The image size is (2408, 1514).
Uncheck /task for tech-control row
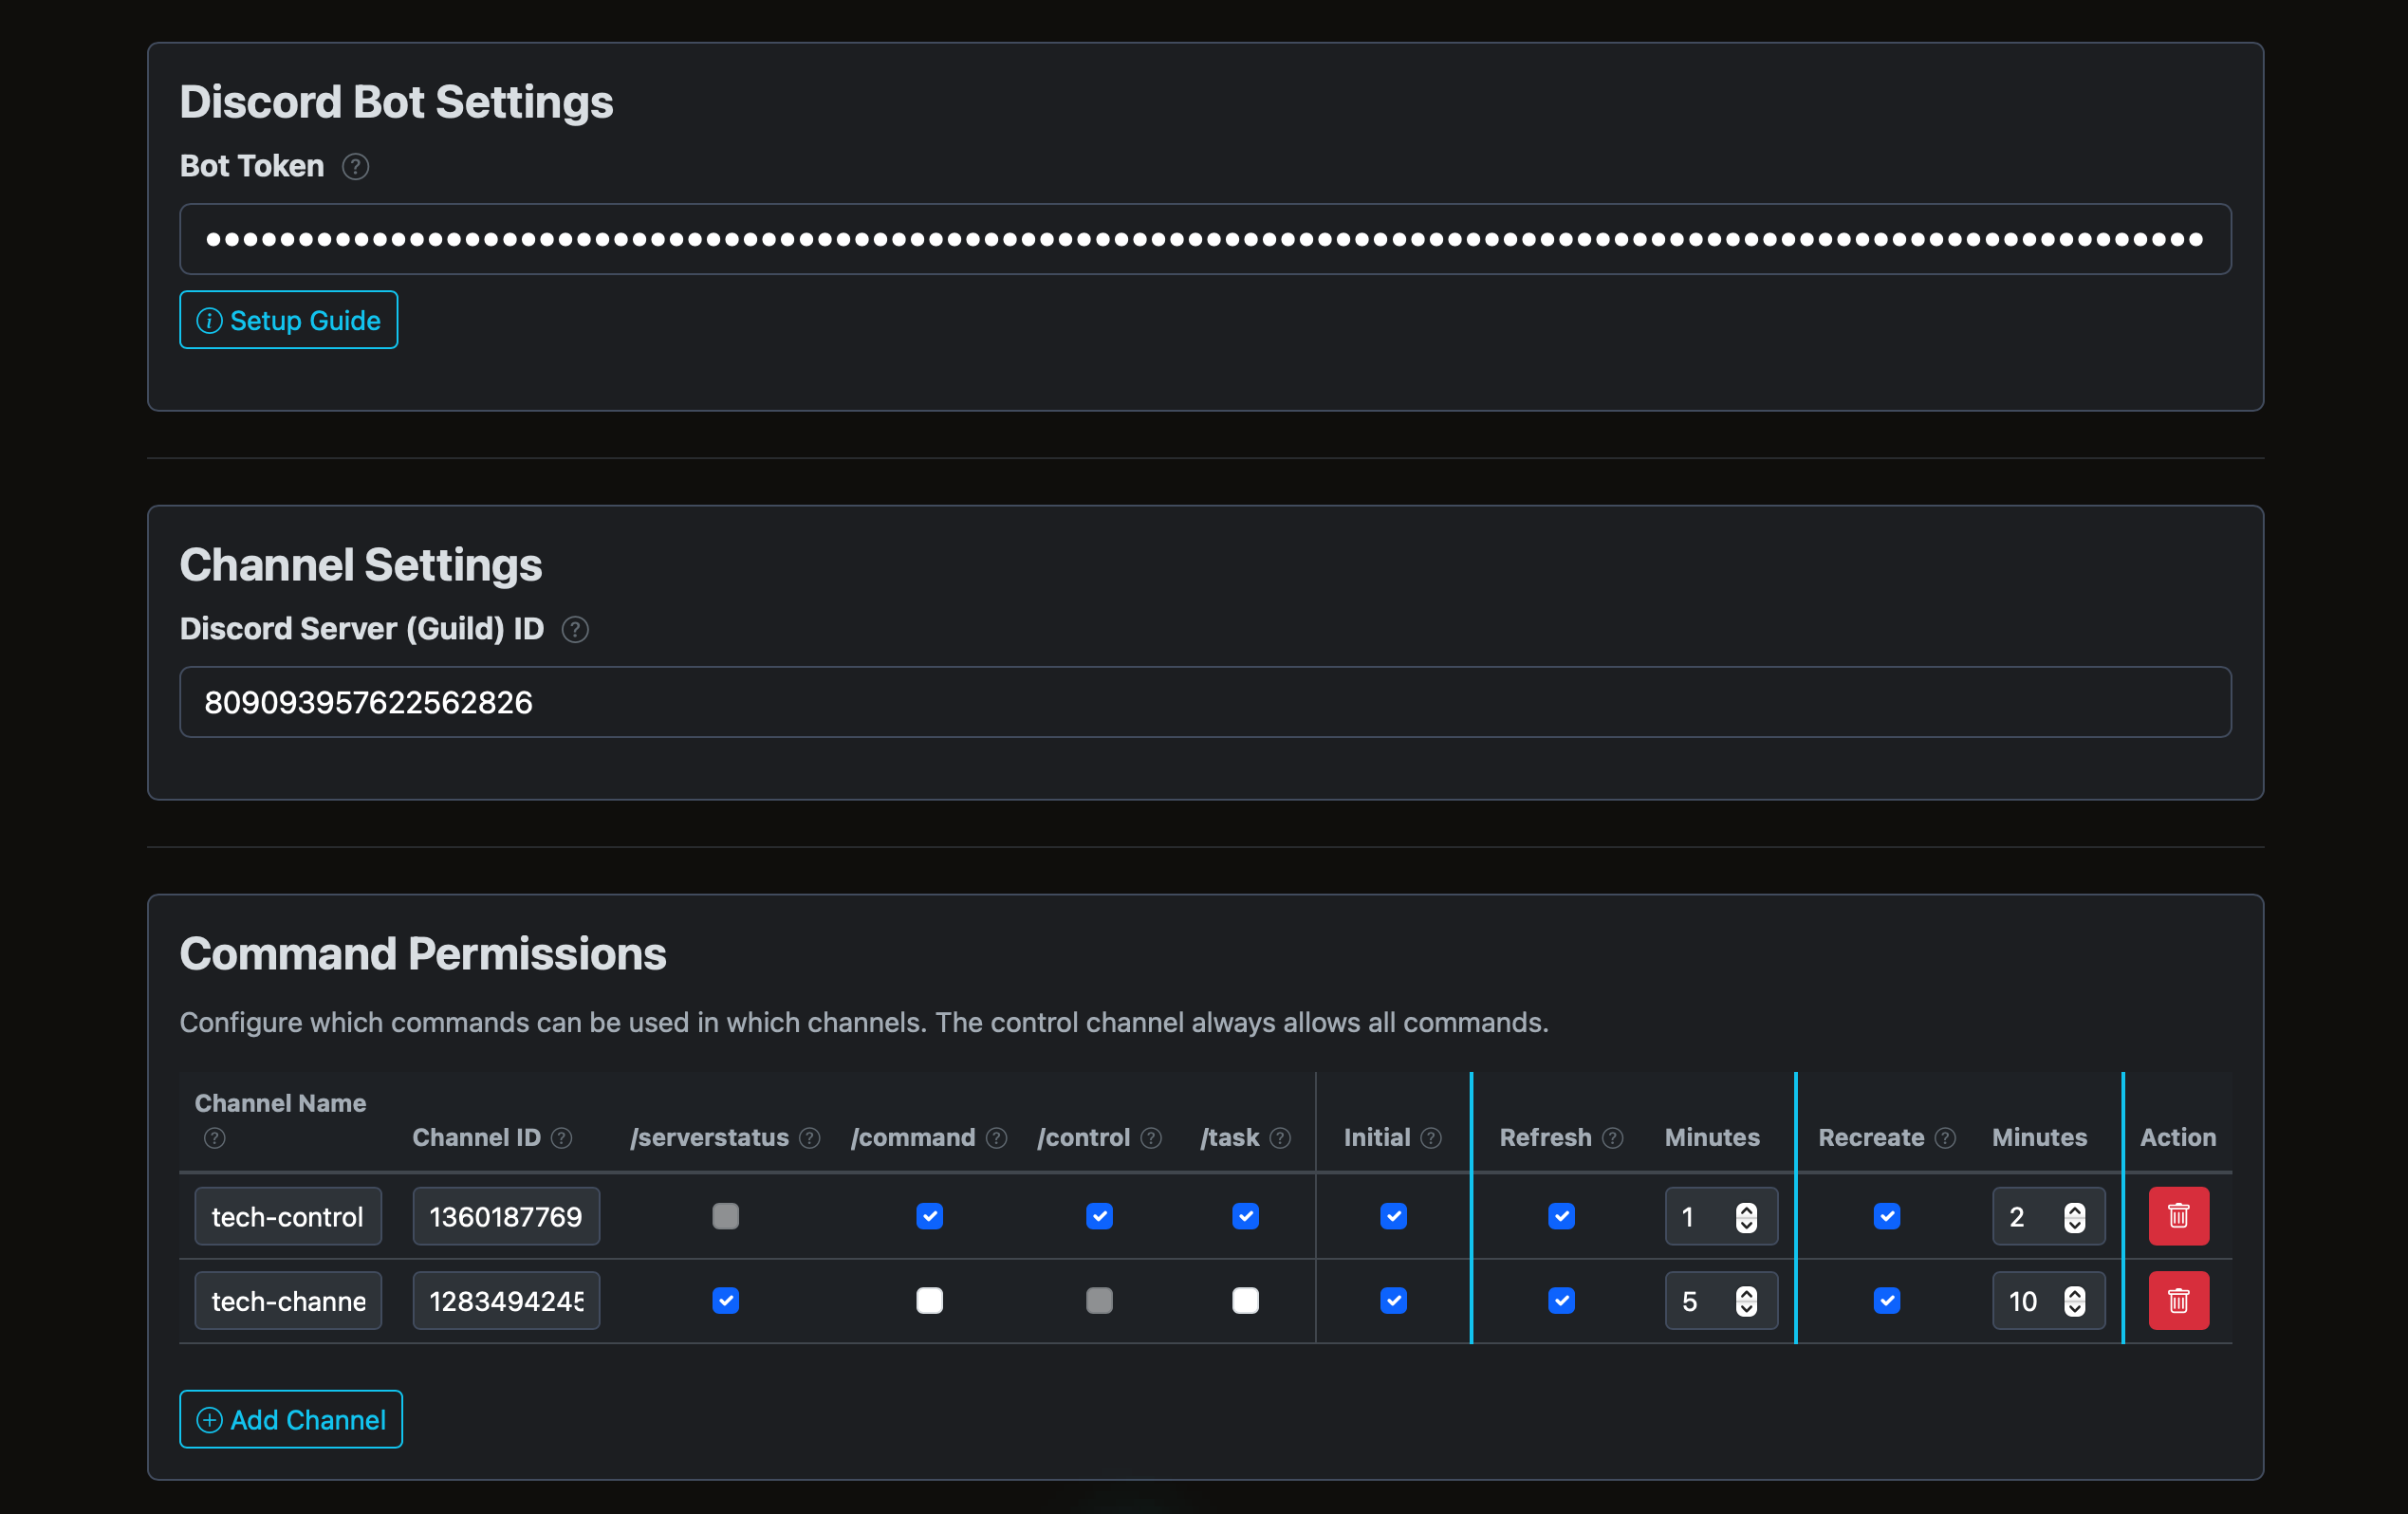pos(1246,1216)
